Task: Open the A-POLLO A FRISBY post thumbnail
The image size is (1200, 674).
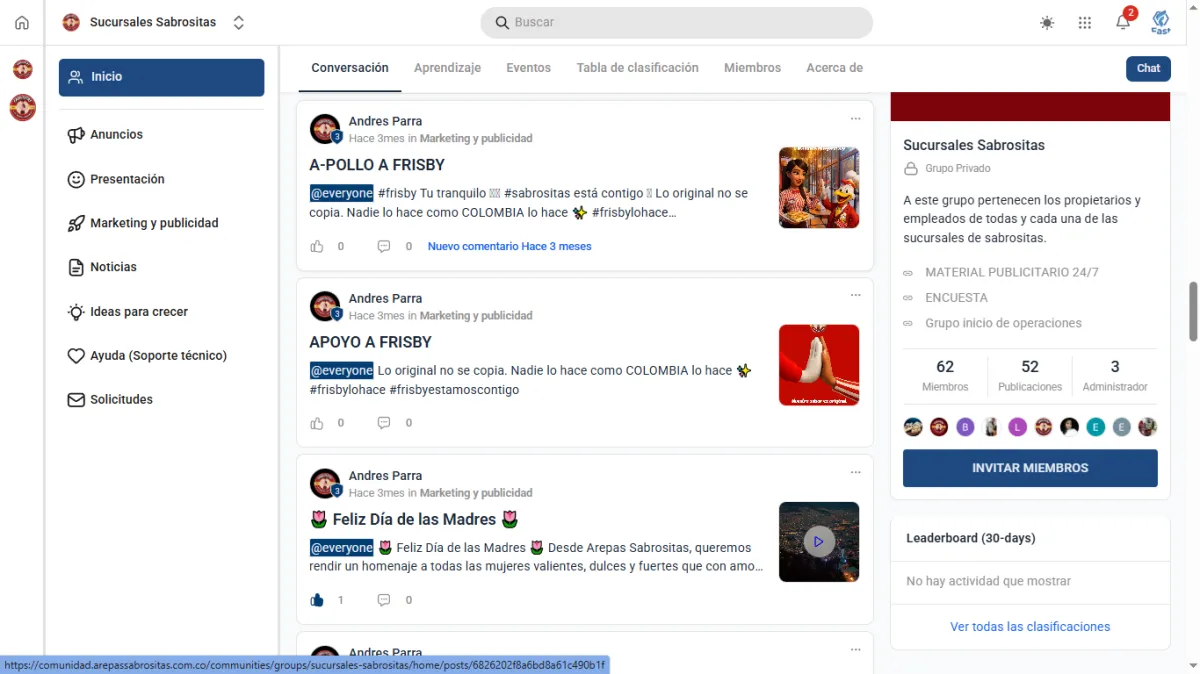Action: pyautogui.click(x=819, y=188)
